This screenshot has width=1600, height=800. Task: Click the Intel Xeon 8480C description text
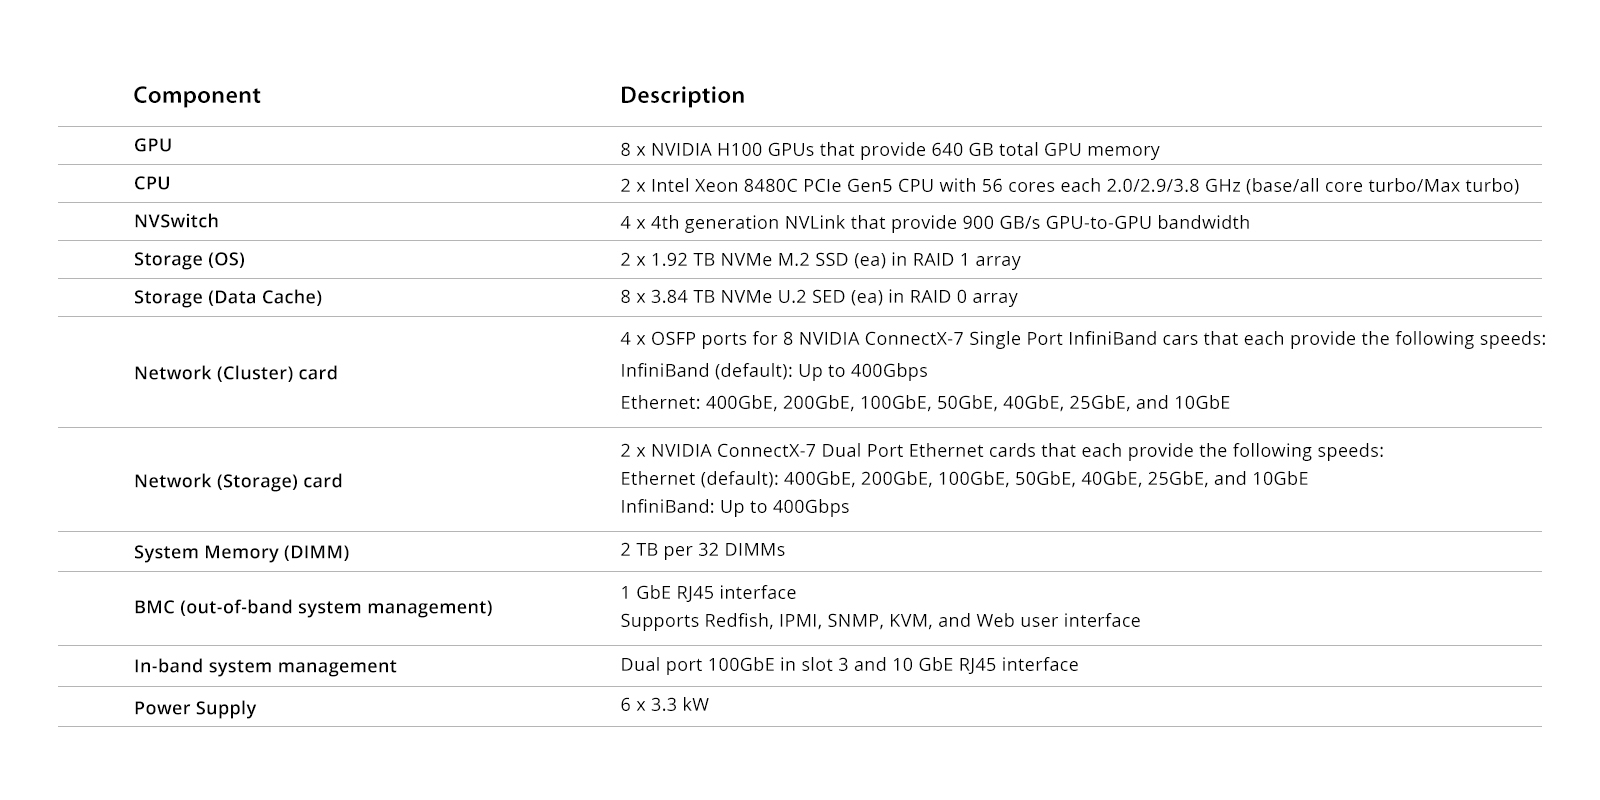click(1070, 186)
